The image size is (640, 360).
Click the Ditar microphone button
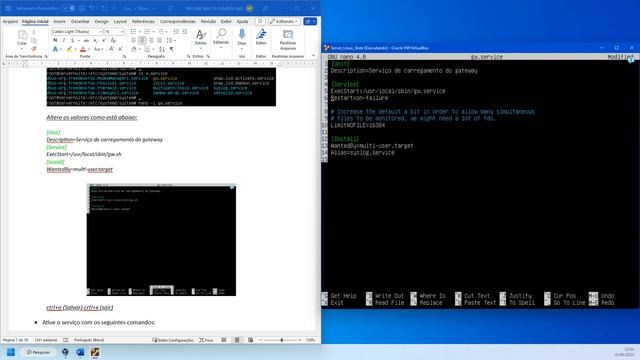[x=242, y=38]
